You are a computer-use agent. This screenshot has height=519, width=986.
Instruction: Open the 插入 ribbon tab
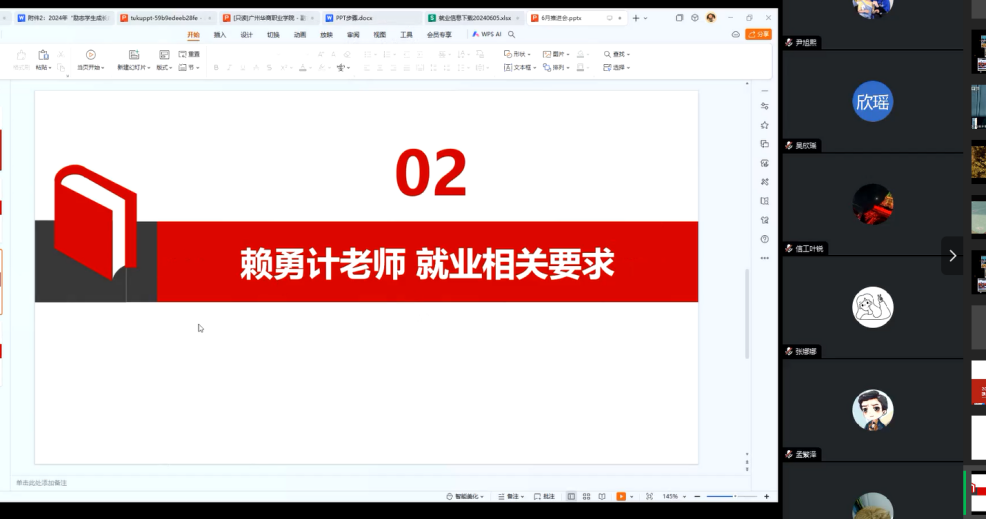click(220, 34)
